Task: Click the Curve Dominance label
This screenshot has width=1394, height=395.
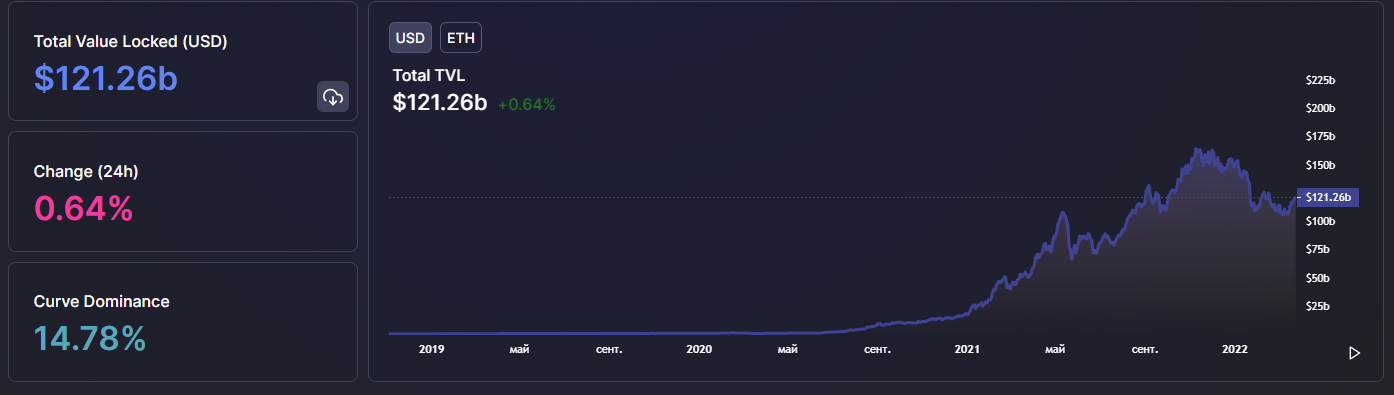Action: pyautogui.click(x=102, y=301)
